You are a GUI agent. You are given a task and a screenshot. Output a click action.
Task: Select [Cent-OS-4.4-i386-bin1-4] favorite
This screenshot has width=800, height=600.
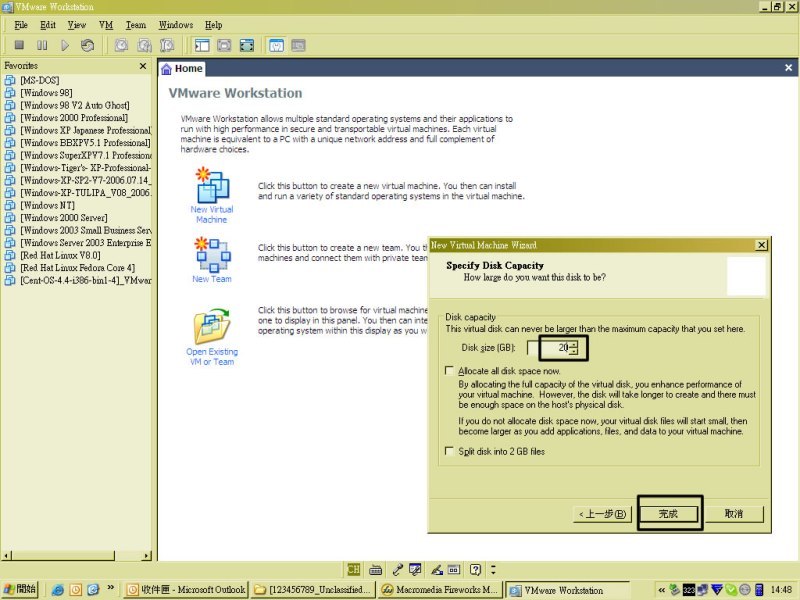(x=86, y=280)
